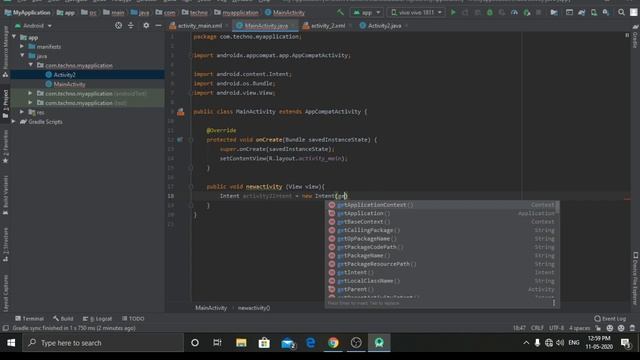Viewport: 640px width, 360px height.
Task: Open Android Studio taskbar icon
Action: click(x=379, y=343)
